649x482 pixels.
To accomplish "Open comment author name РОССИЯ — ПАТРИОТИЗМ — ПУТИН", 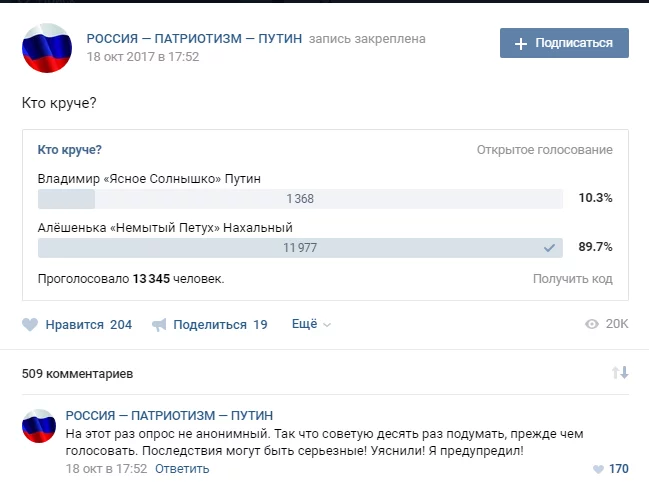I will click(x=169, y=415).
